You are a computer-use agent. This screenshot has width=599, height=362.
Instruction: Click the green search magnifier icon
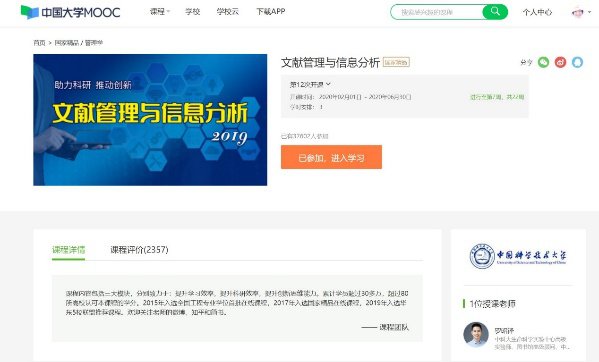495,11
